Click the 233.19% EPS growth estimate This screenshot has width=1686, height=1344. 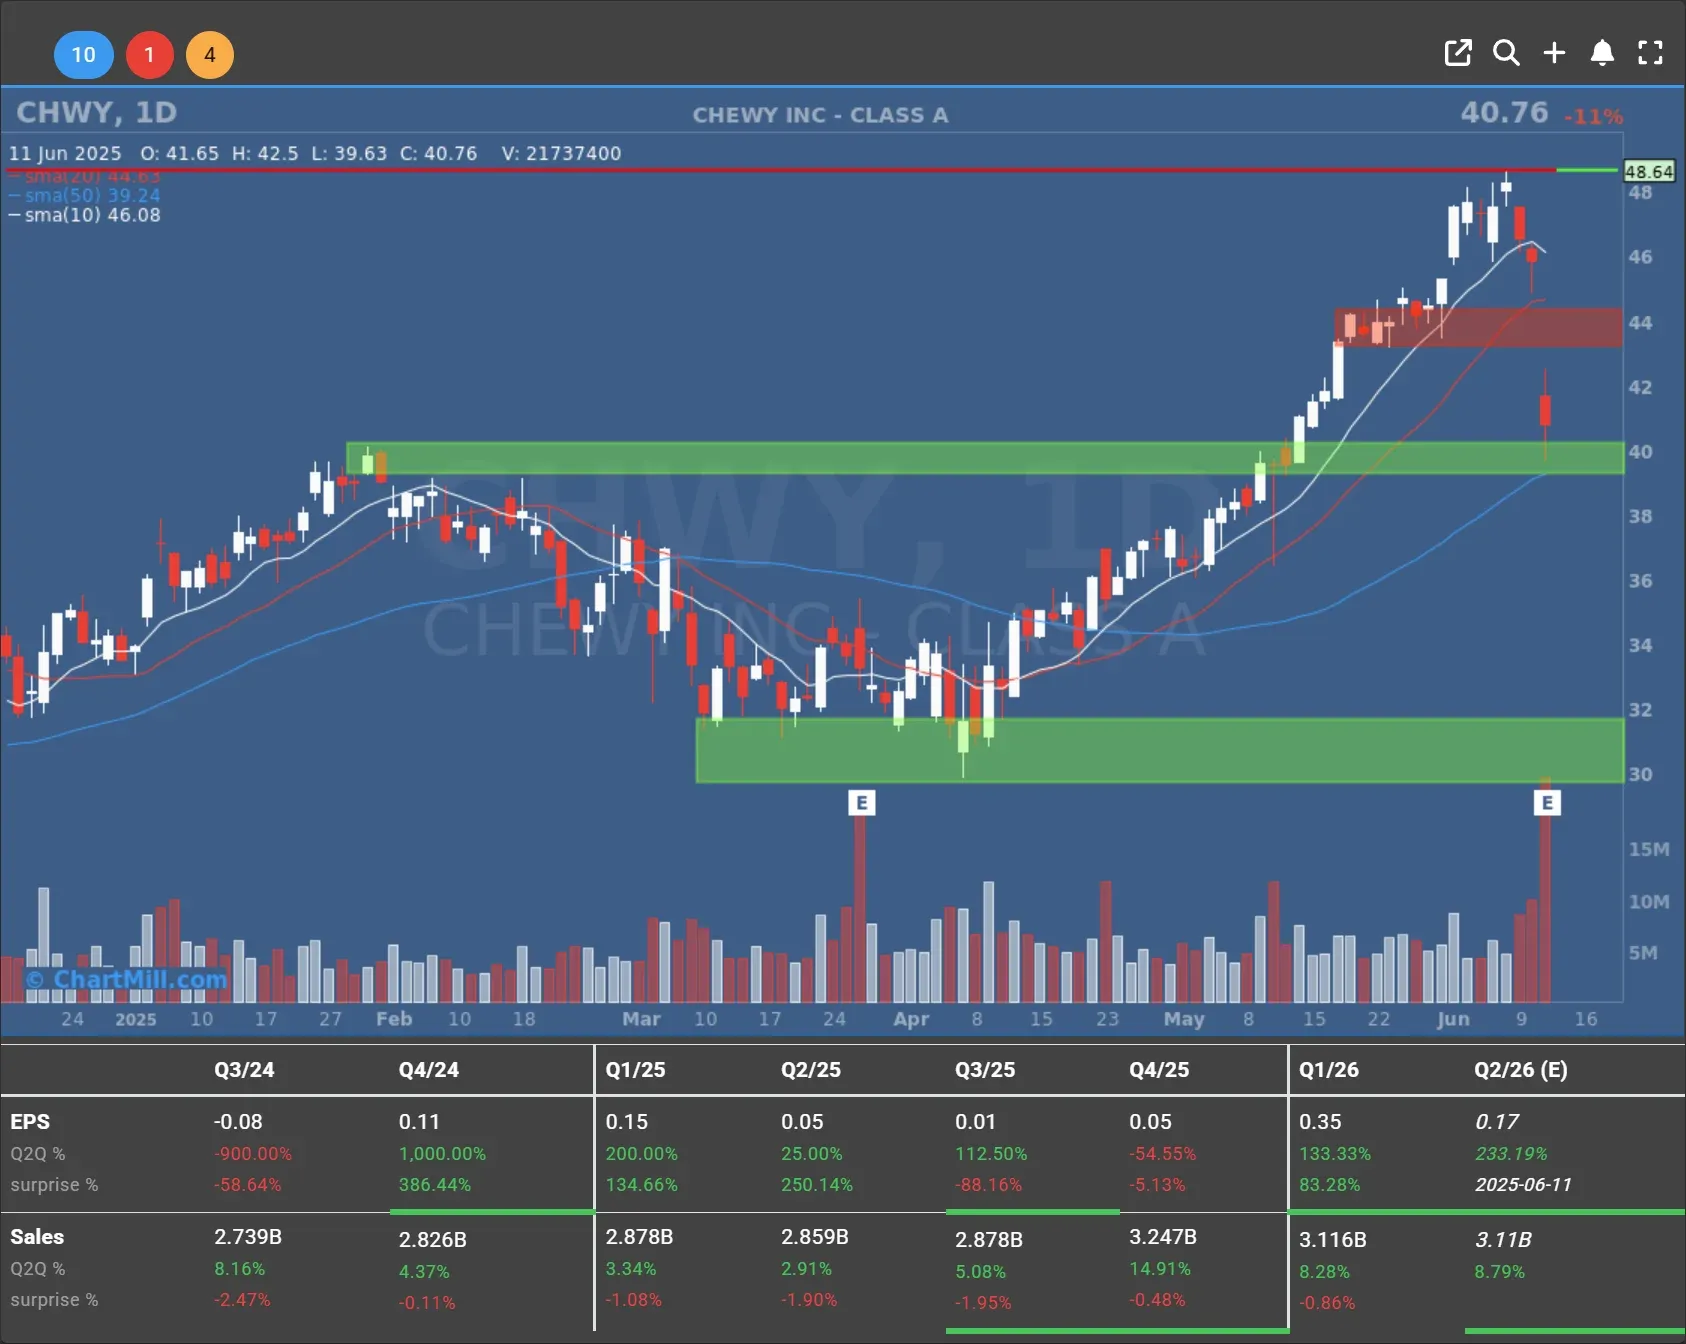[1511, 1154]
